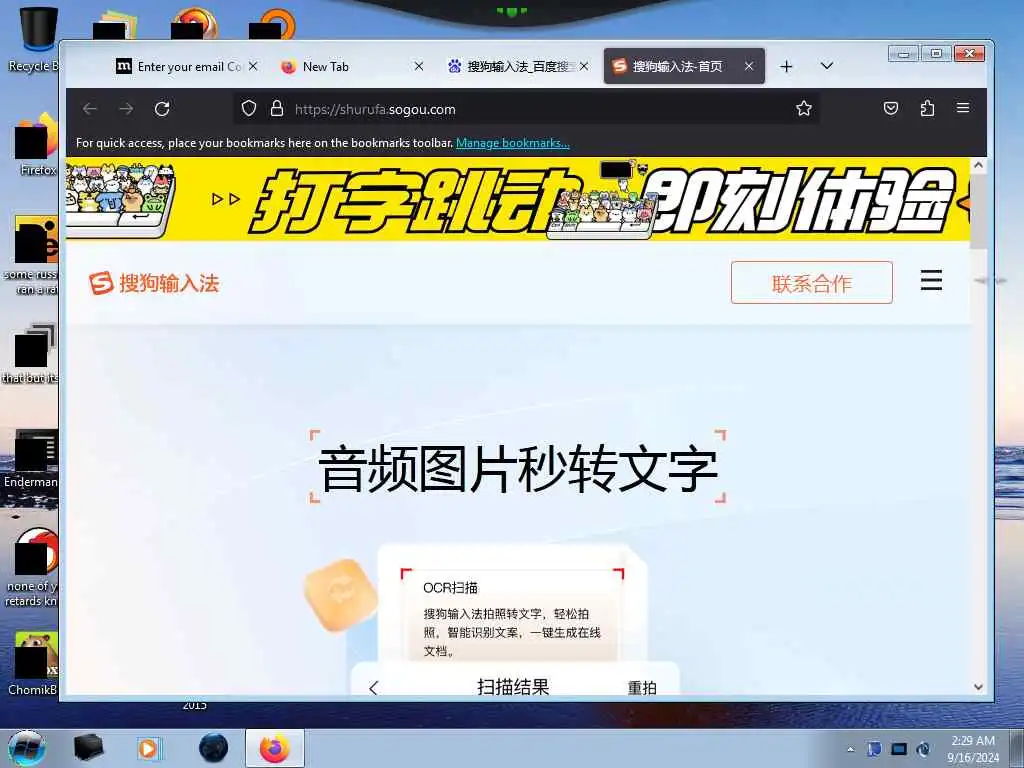This screenshot has width=1024, height=768.
Task: Close the Enter your email tab
Action: (253, 67)
